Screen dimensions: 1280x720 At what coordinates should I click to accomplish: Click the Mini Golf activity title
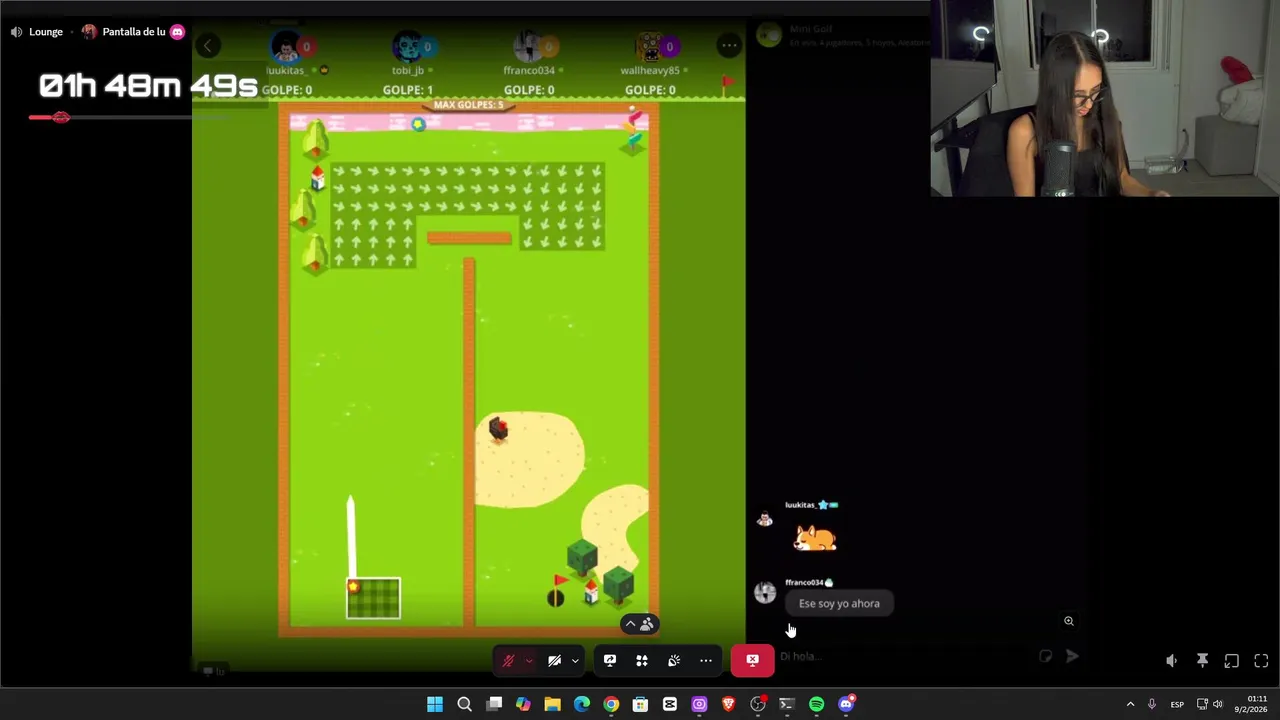(810, 29)
